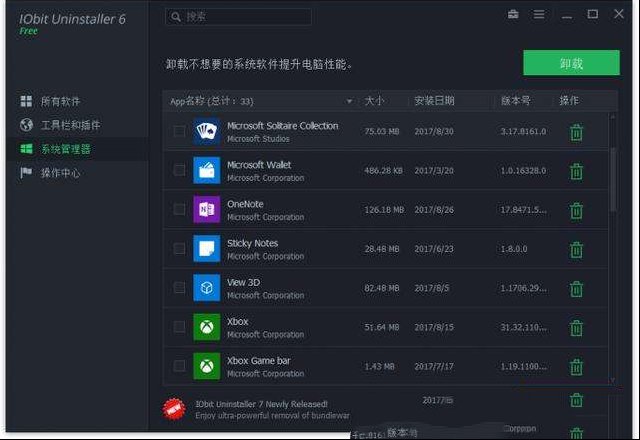Click the Sticky Notes app icon

coord(207,249)
